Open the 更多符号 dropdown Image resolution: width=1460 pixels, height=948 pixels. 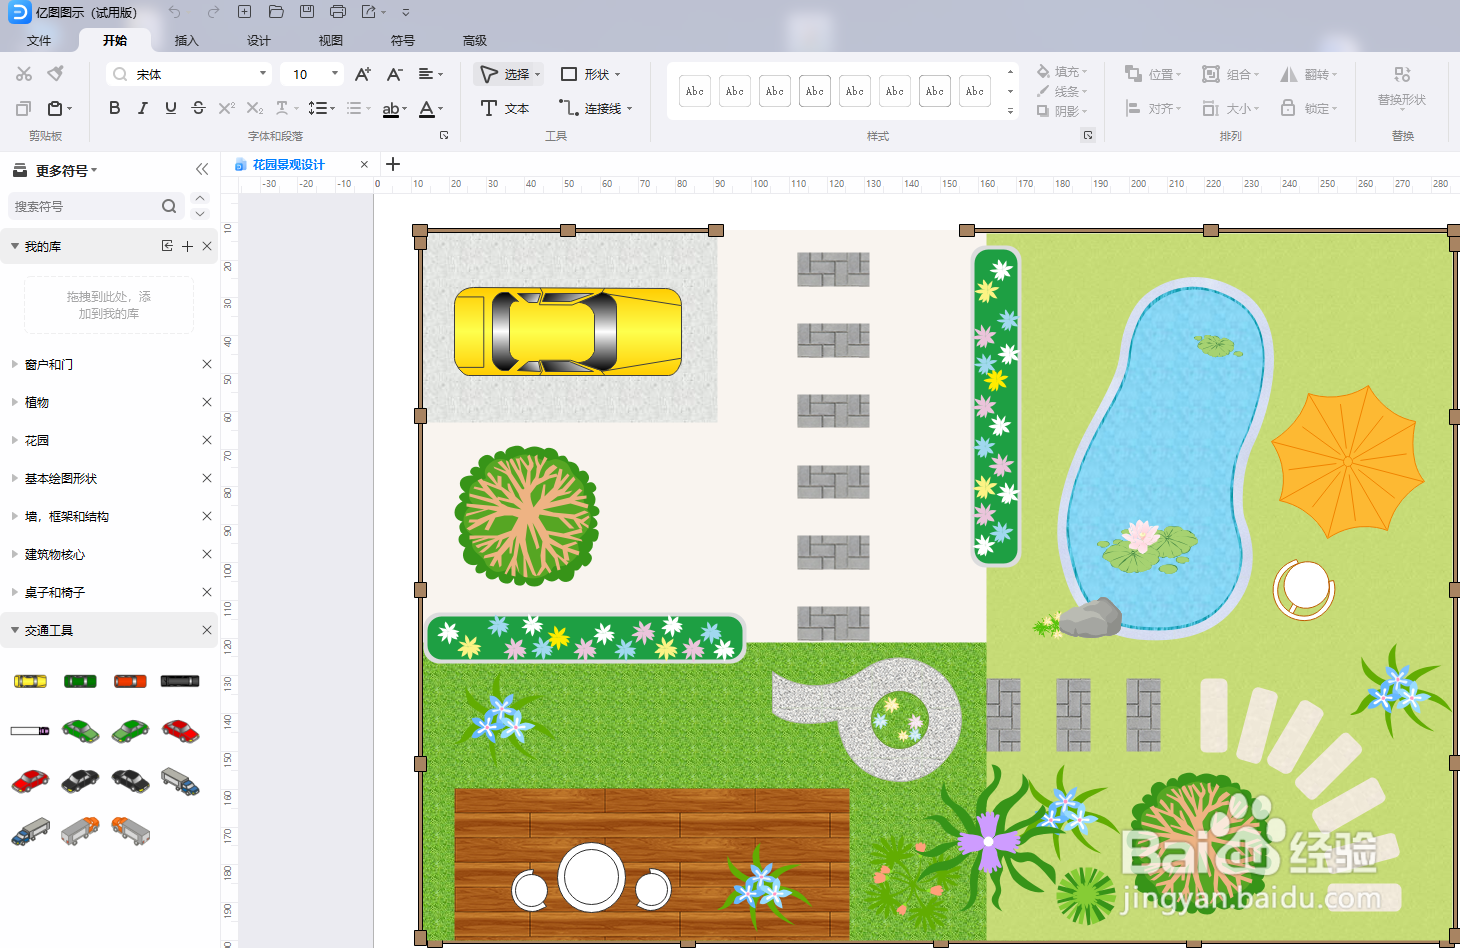pos(66,171)
